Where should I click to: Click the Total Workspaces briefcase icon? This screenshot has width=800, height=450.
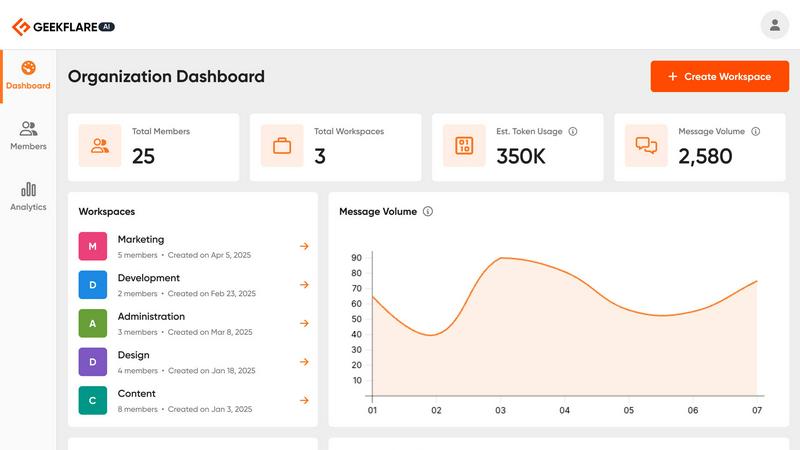pos(282,146)
